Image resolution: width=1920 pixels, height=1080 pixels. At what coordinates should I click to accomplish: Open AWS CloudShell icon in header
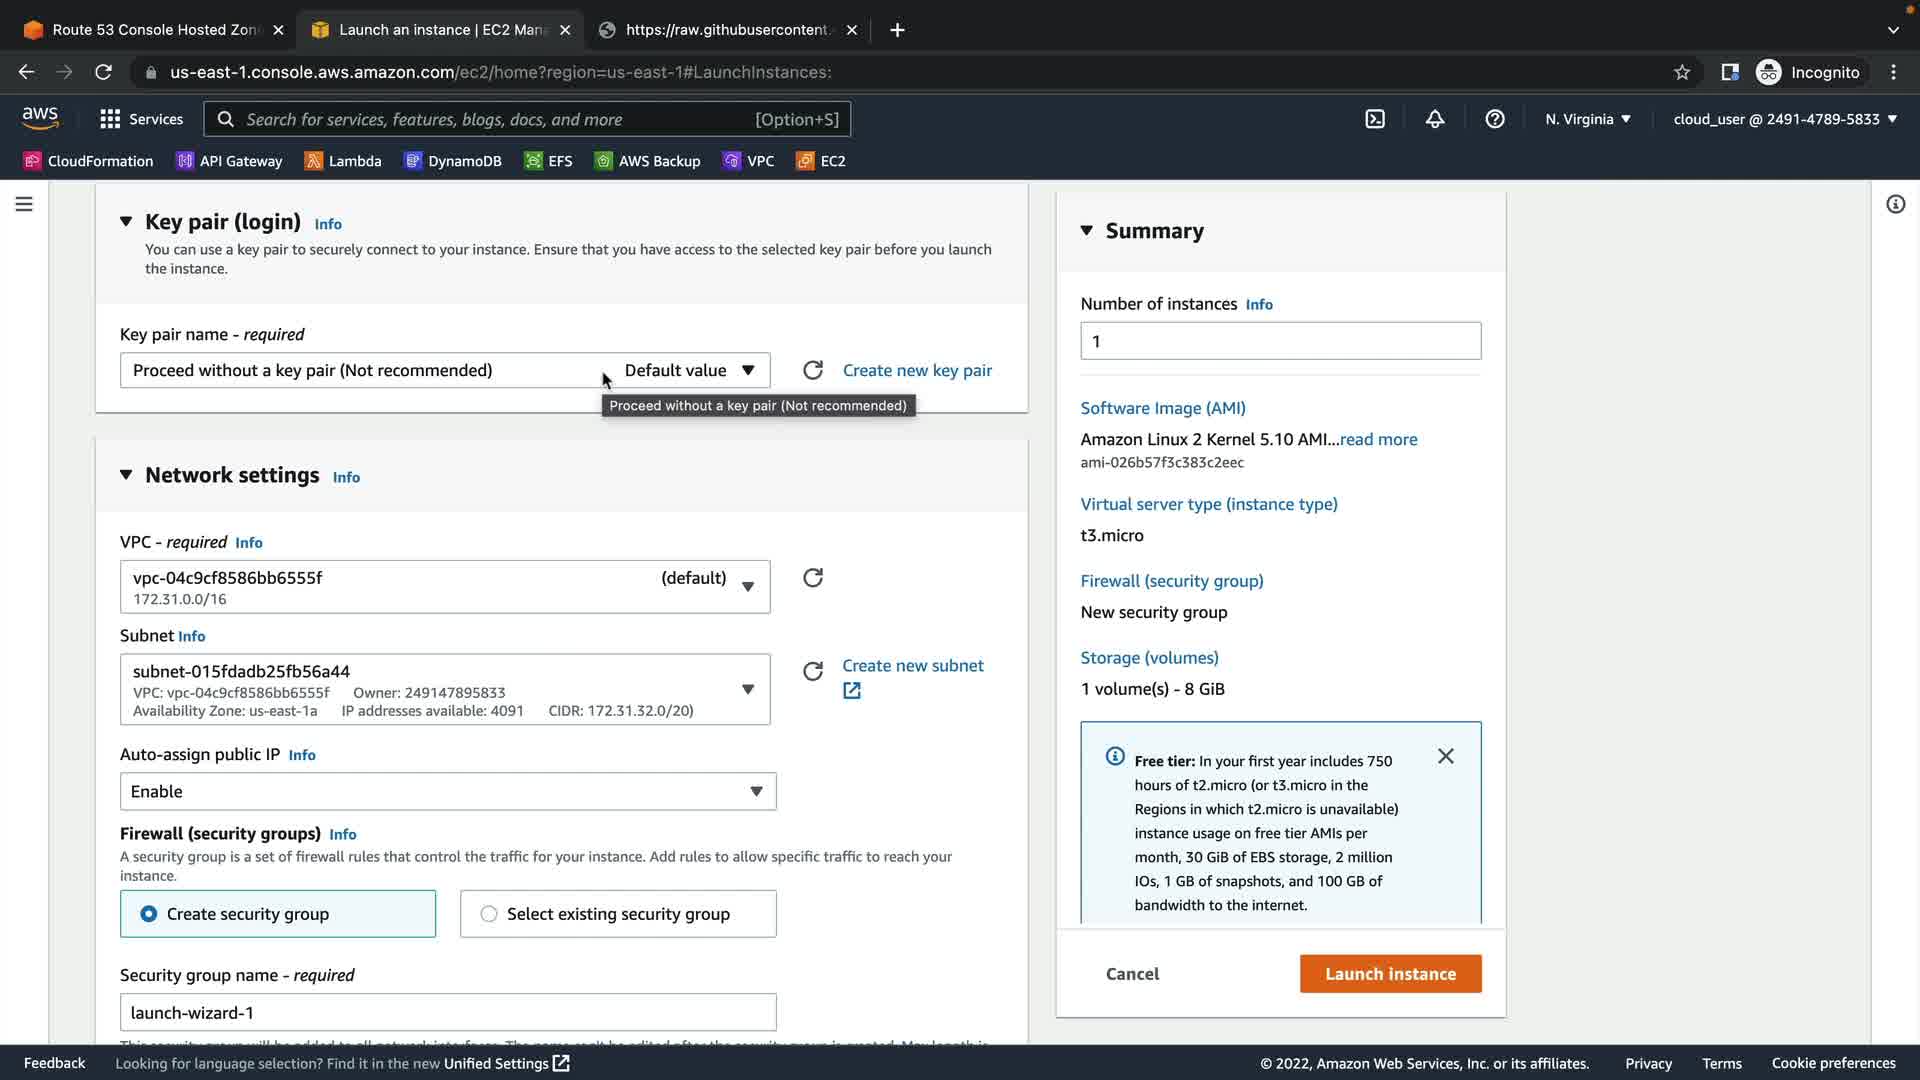[x=1375, y=119]
